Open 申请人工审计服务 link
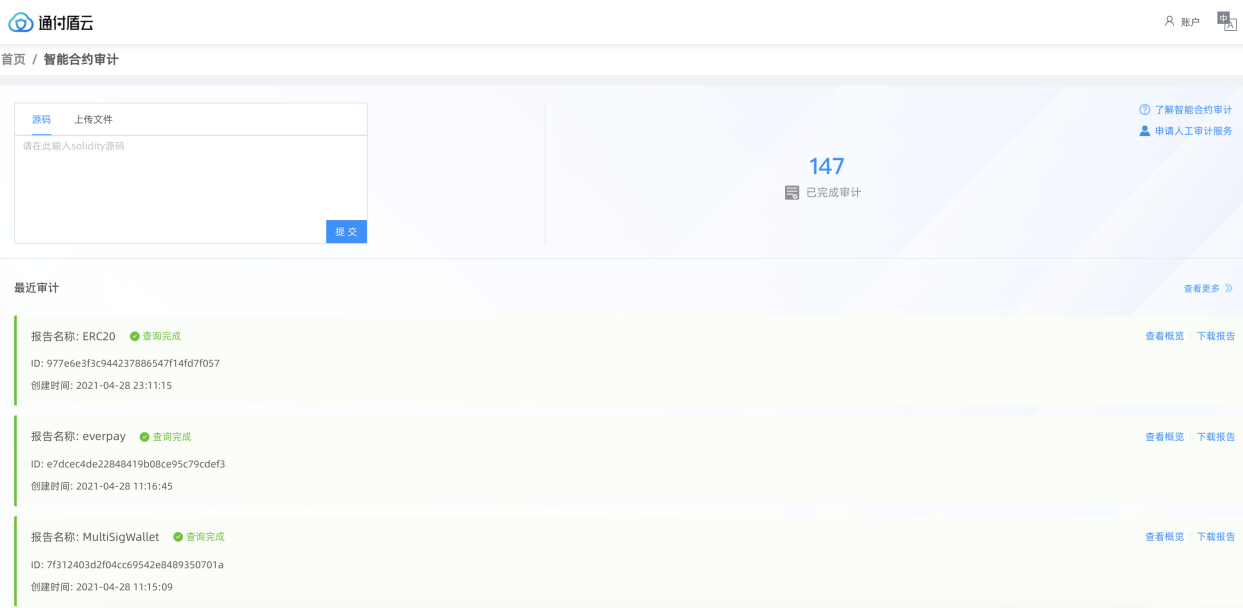 coord(1193,131)
